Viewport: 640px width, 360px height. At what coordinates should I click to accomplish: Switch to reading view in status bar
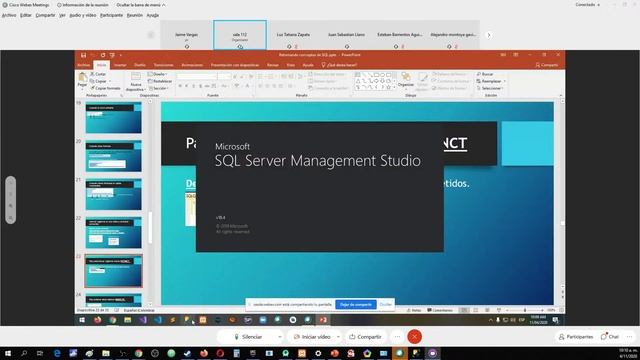point(487,310)
